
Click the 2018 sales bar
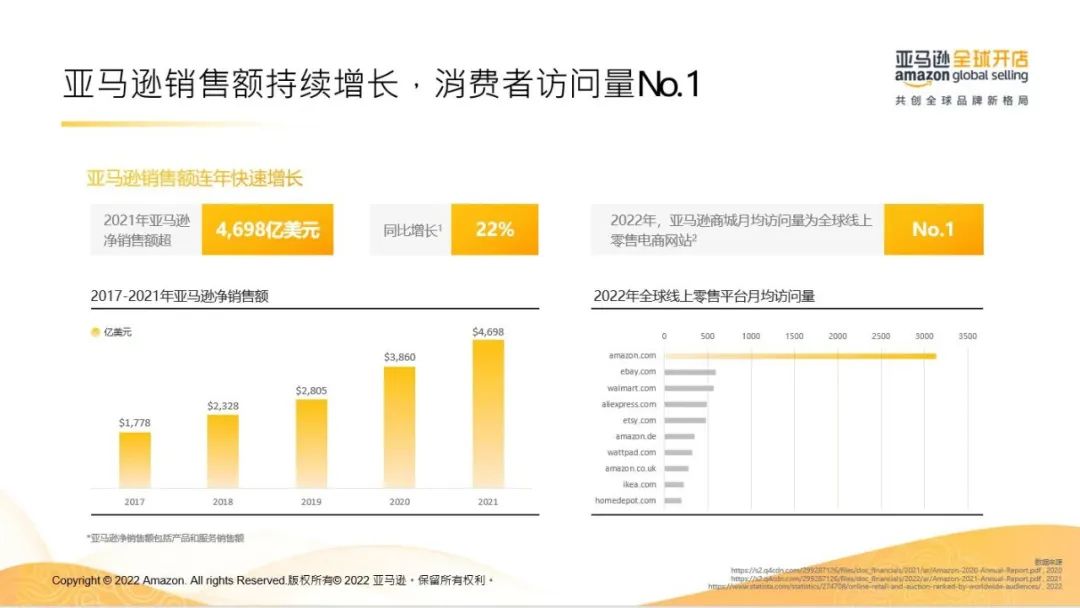(x=223, y=452)
